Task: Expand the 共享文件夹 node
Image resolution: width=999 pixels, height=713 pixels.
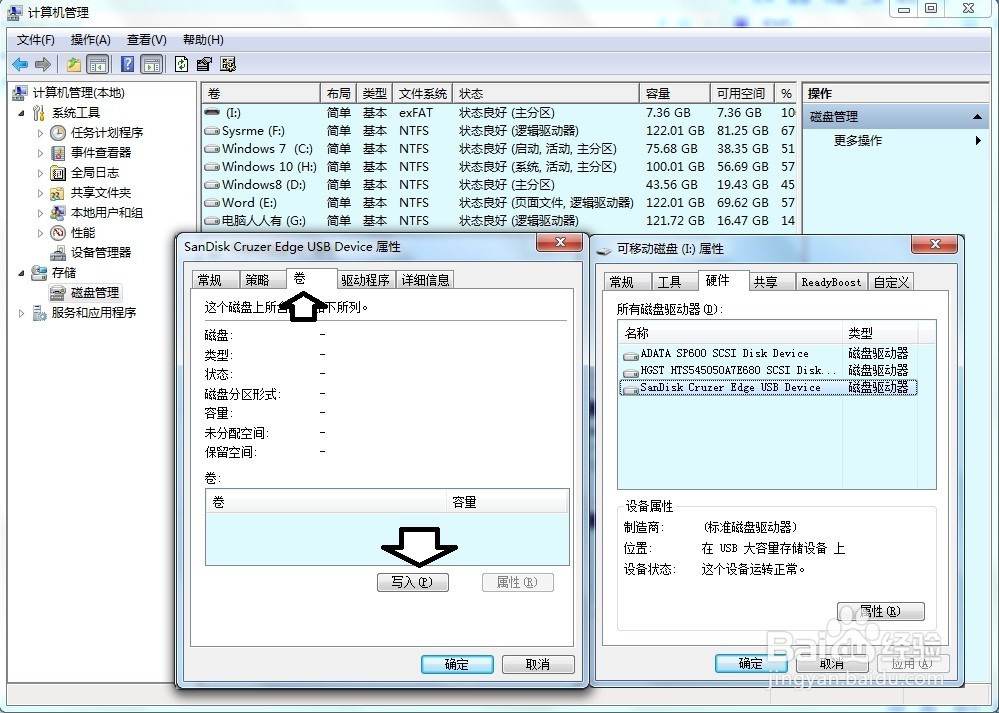Action: pyautogui.click(x=40, y=193)
